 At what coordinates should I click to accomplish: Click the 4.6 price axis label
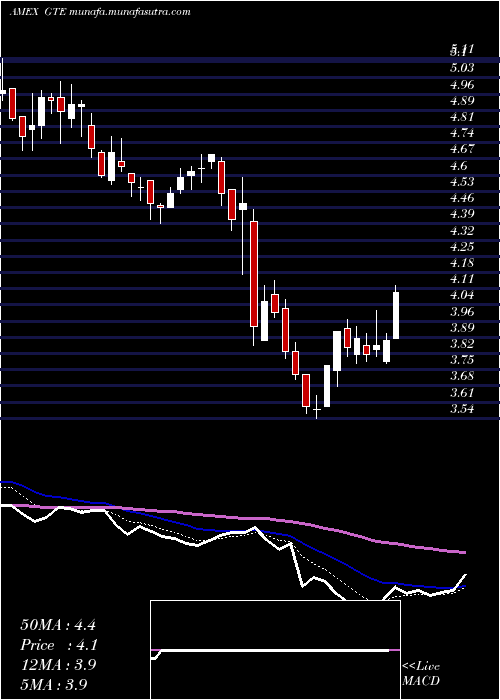pyautogui.click(x=458, y=165)
